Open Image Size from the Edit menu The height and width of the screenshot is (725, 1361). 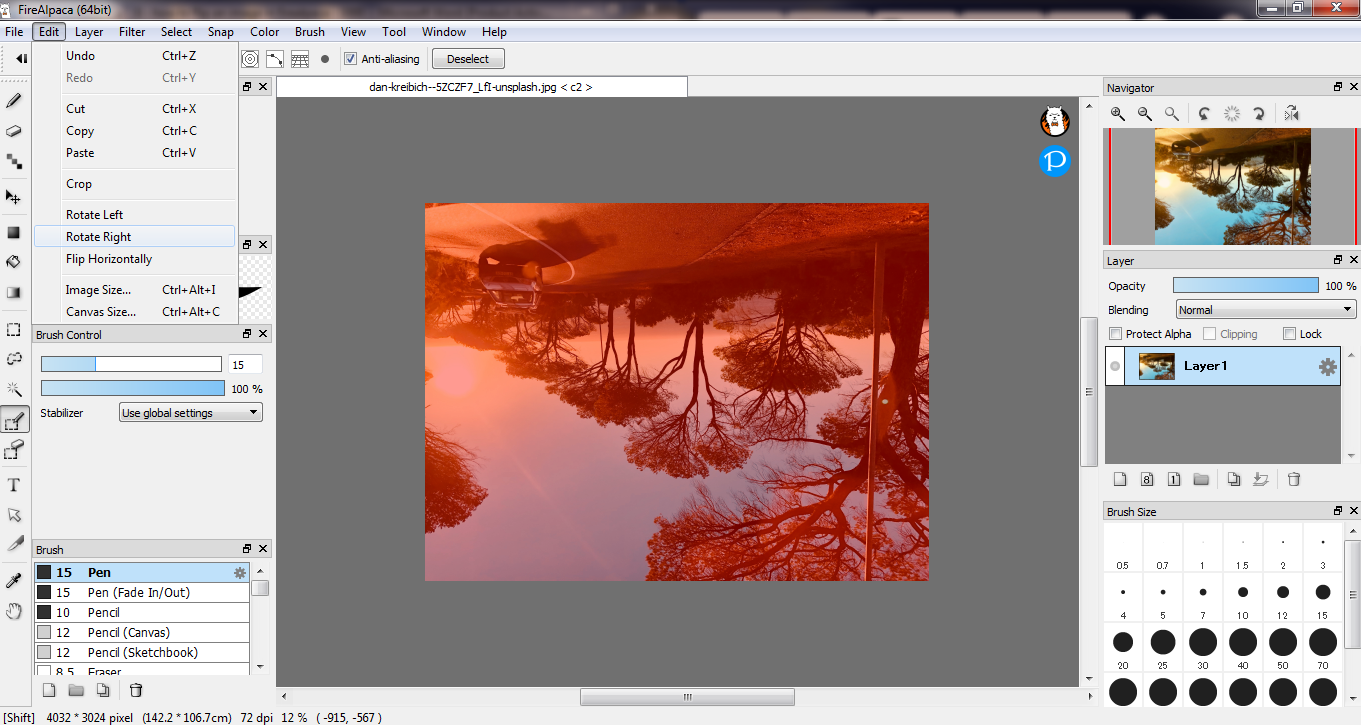[135, 290]
